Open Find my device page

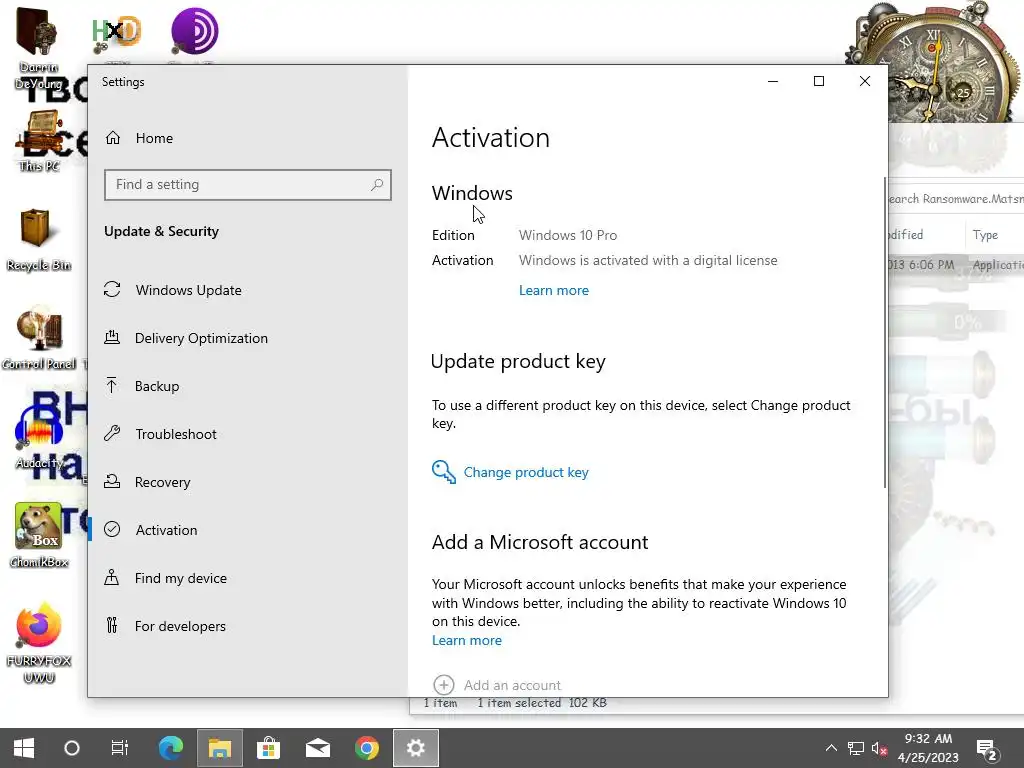tap(166, 578)
